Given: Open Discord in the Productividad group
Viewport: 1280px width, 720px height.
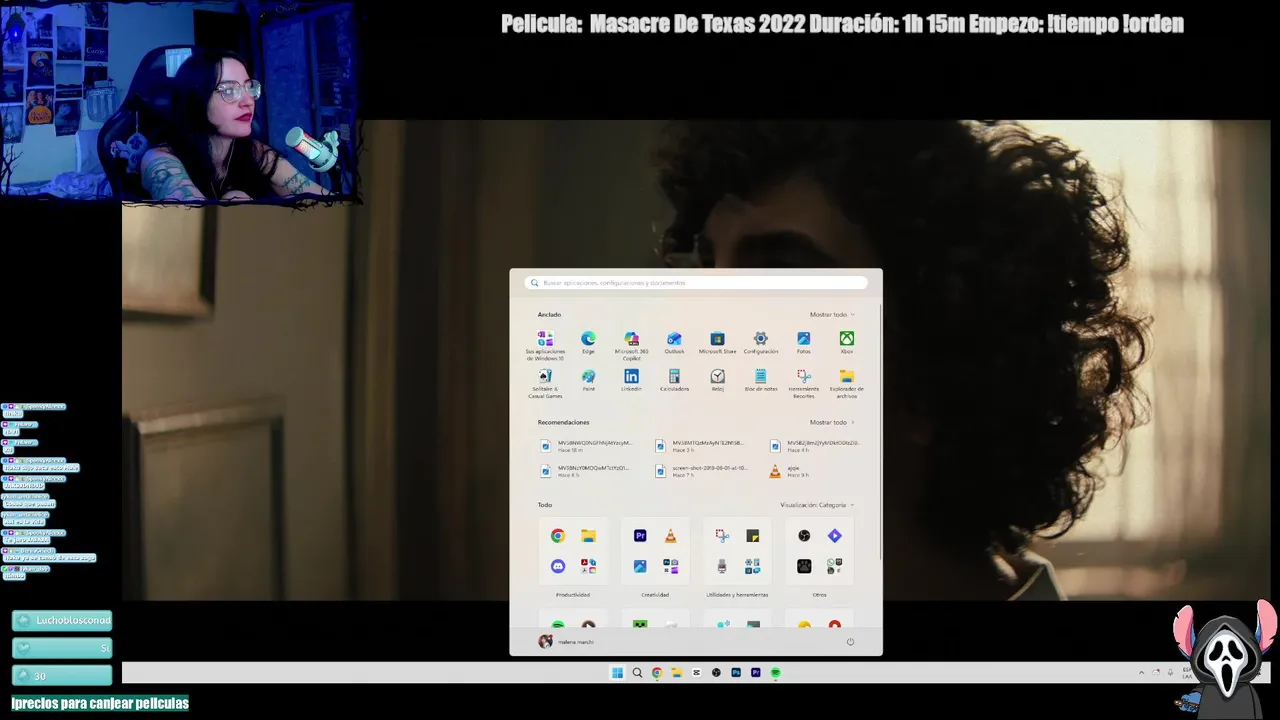Looking at the screenshot, I should 558,566.
